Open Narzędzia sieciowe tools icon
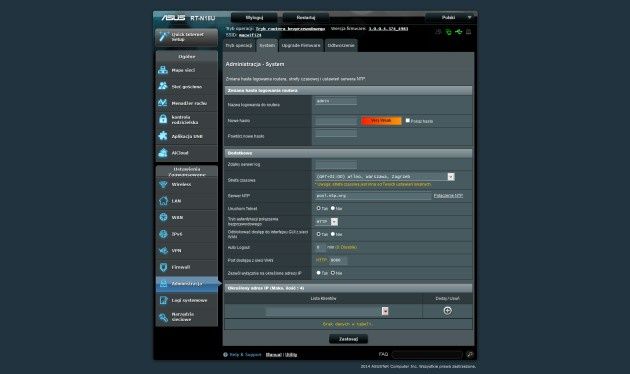 point(163,317)
